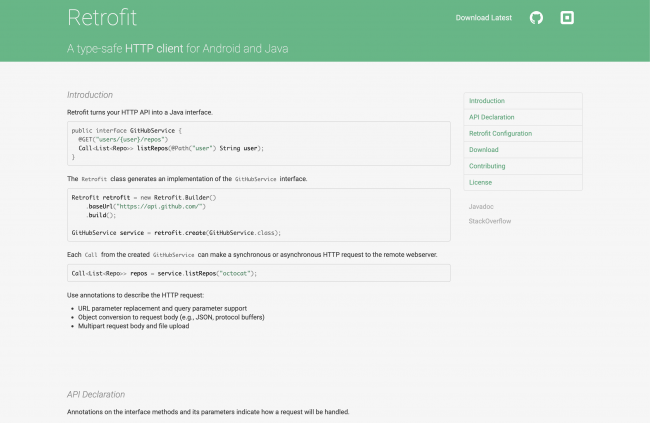Screen dimensions: 650x423
Task: Click the Retrofit.Builder code block
Action: 259,215
